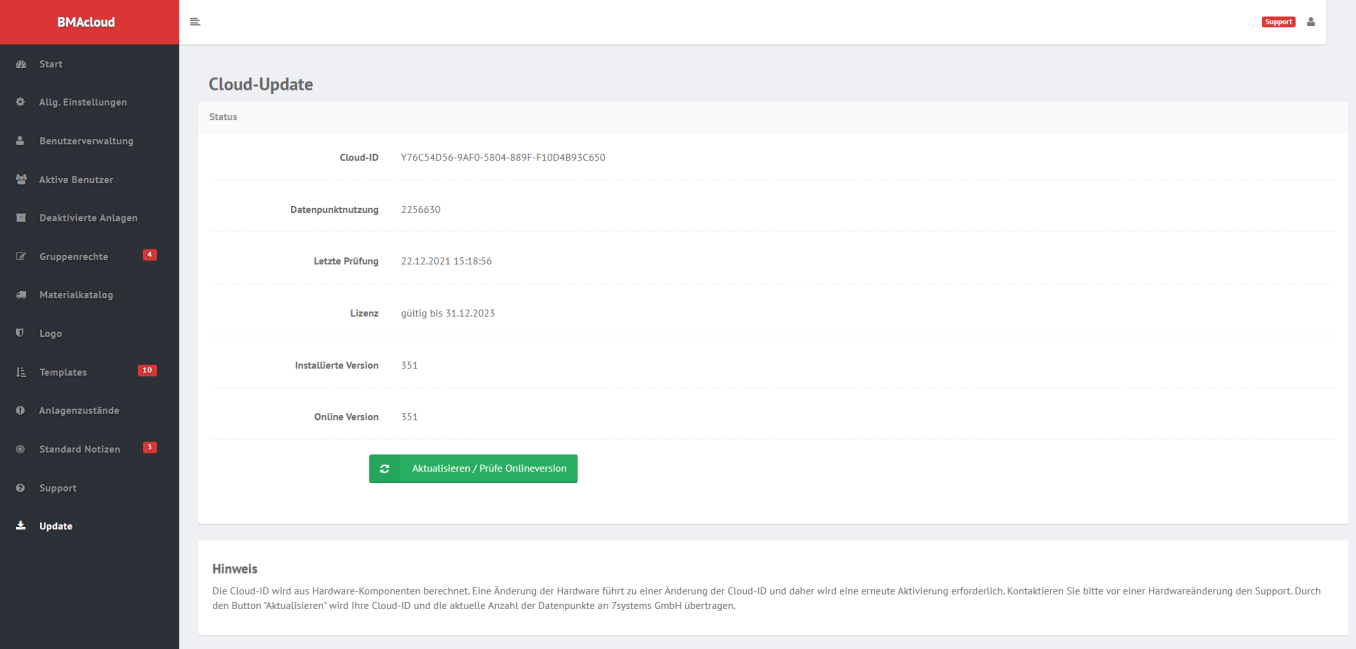Open the user account icon at top right

1311,22
